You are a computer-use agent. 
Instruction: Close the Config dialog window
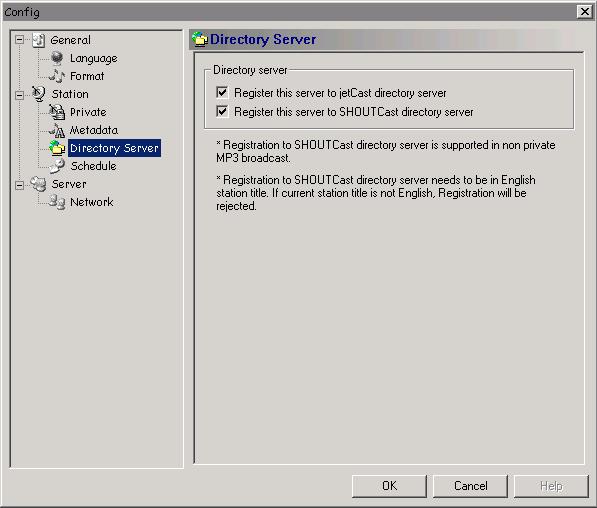click(x=584, y=12)
